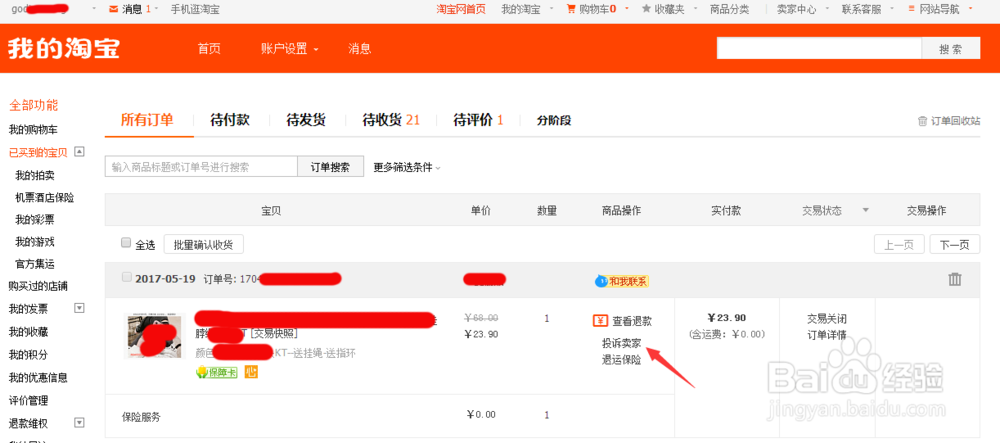The image size is (1000, 443).
Task: Open 我的积分 in the sidebar
Action: (x=28, y=354)
